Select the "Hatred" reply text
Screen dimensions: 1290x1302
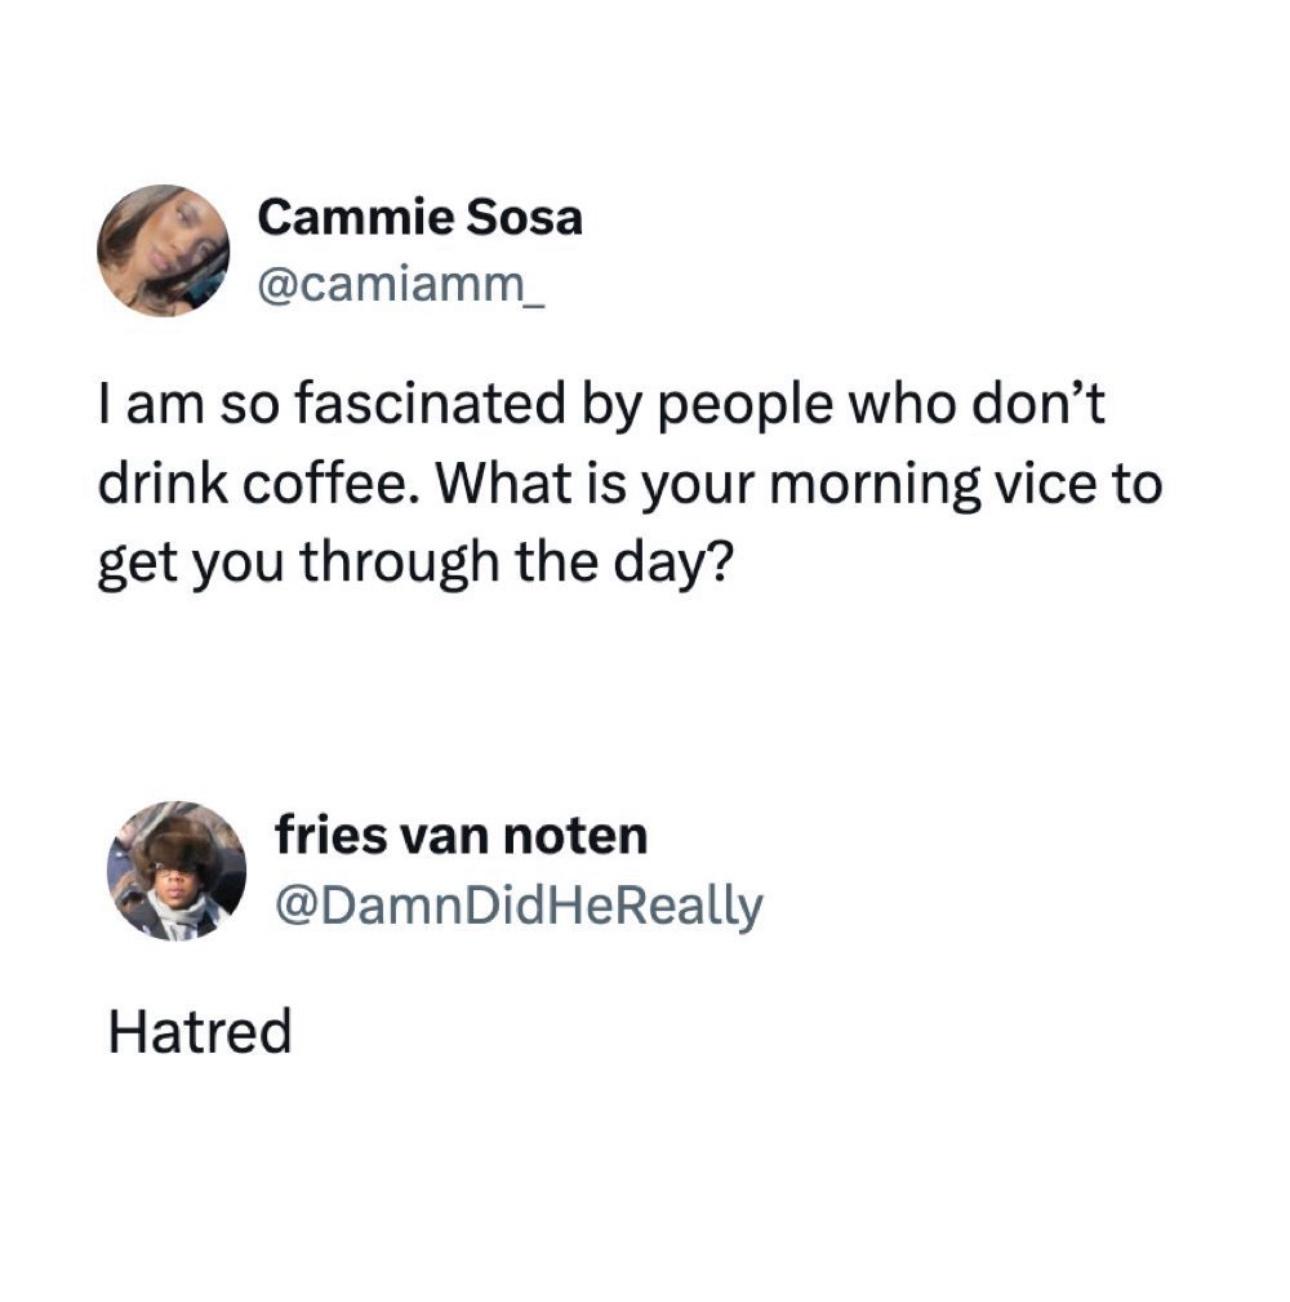[x=200, y=1032]
